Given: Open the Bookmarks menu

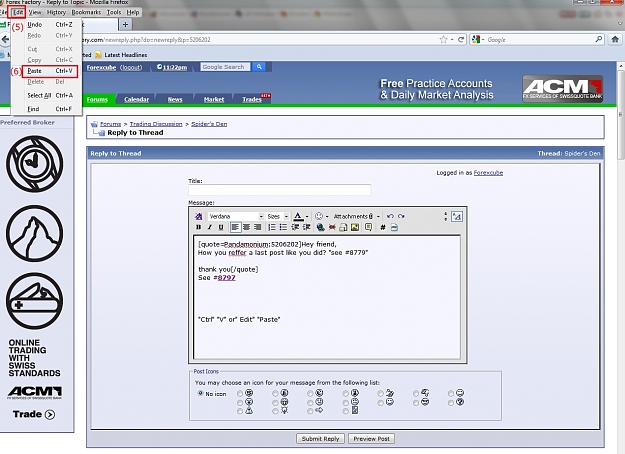Looking at the screenshot, I should [x=86, y=12].
